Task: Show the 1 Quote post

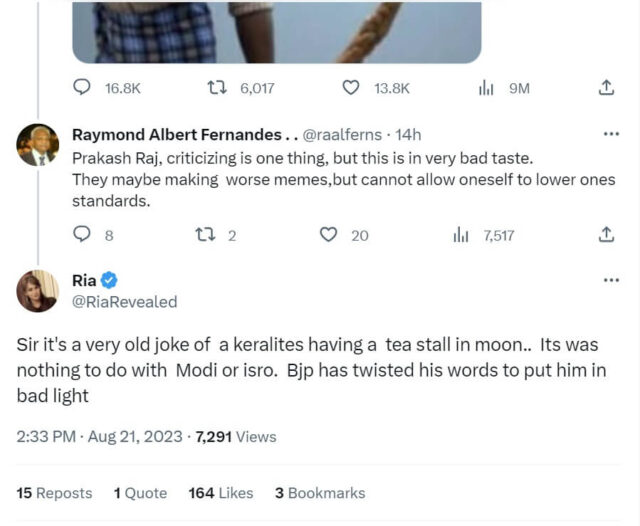Action: [139, 493]
